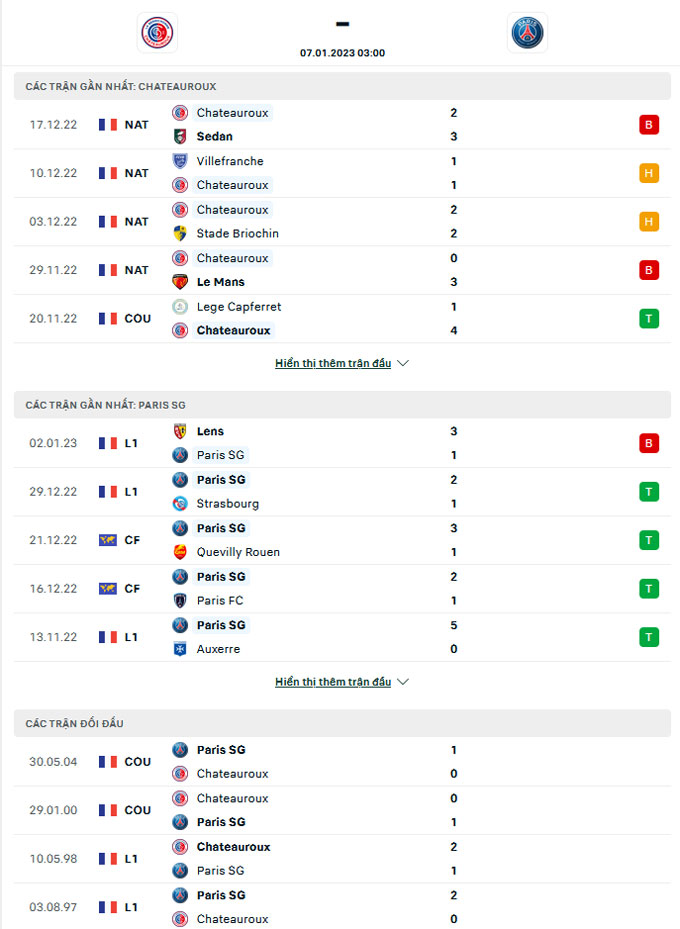Click the Lens club logo
This screenshot has height=929, width=680.
click(180, 431)
